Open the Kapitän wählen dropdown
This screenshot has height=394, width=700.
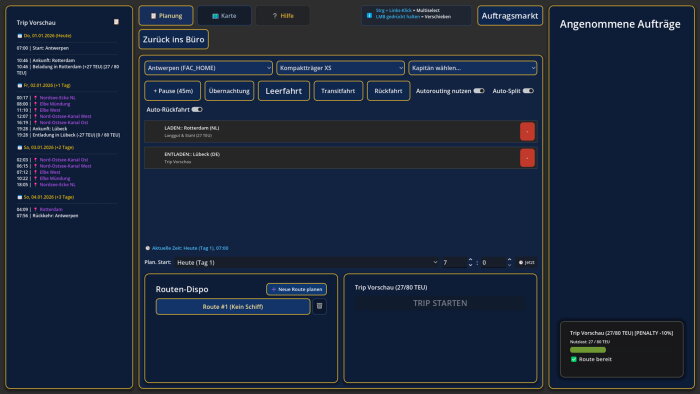(x=473, y=68)
